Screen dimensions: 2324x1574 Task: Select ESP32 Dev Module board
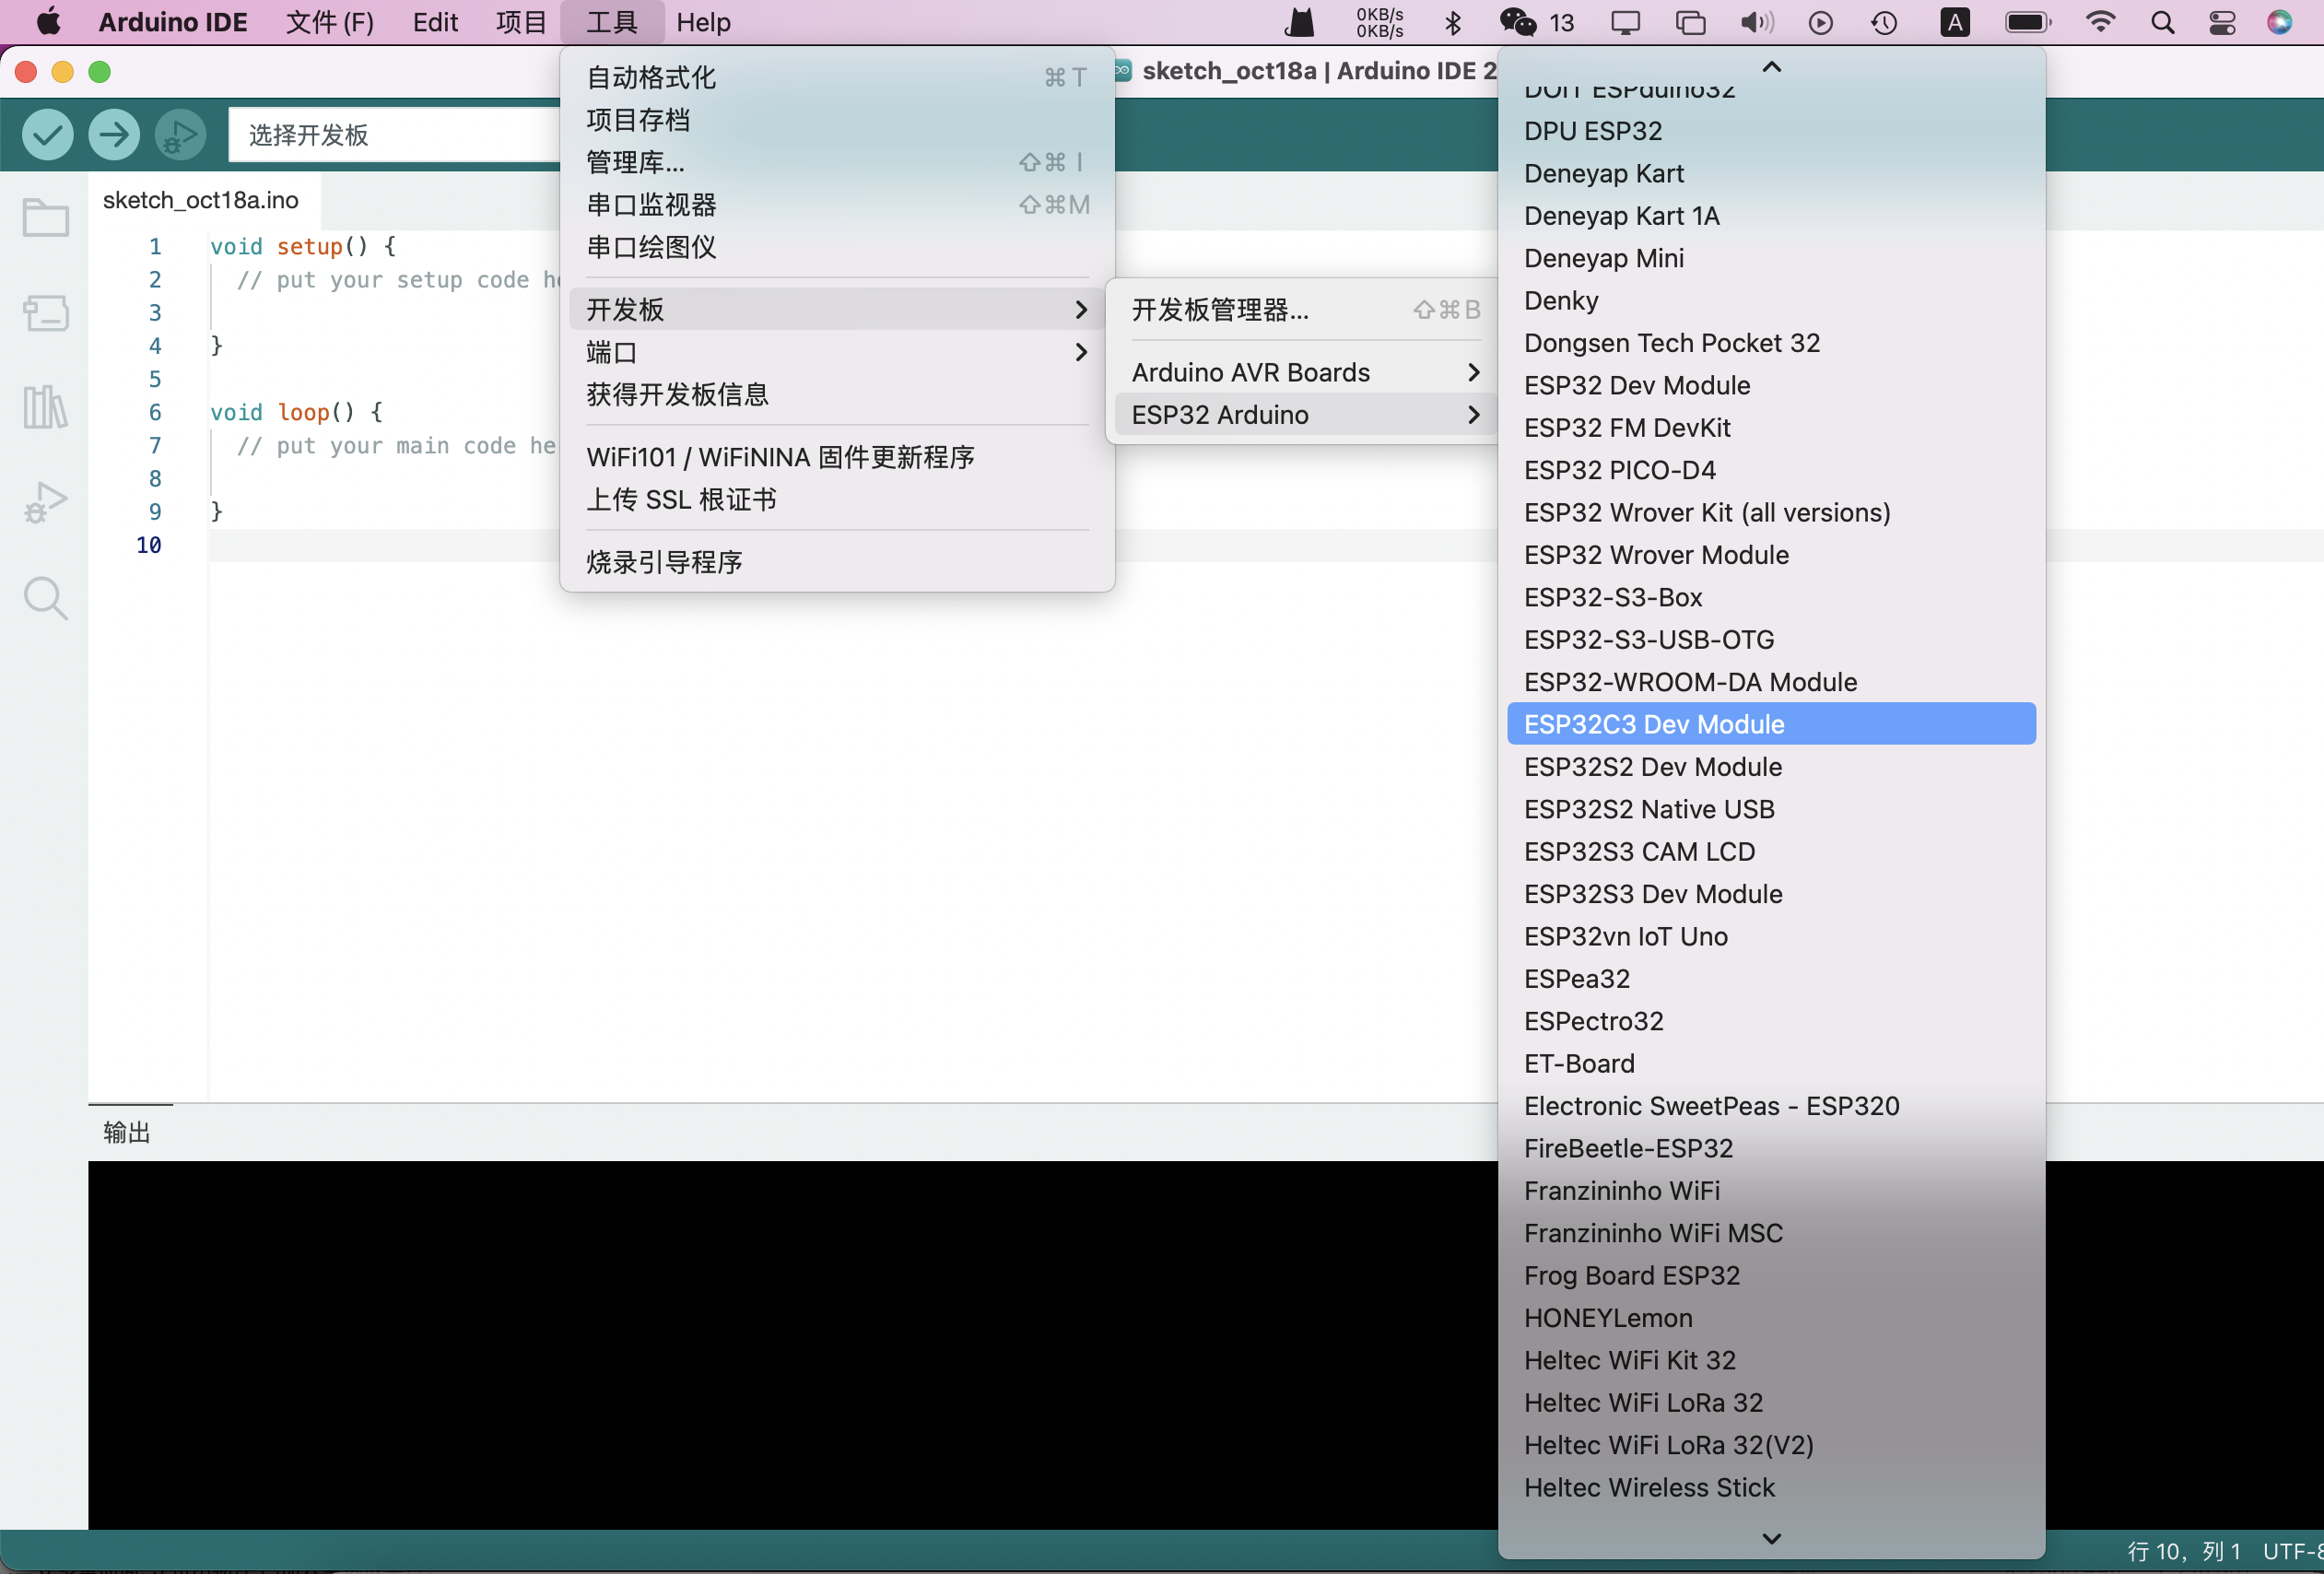1770,385
